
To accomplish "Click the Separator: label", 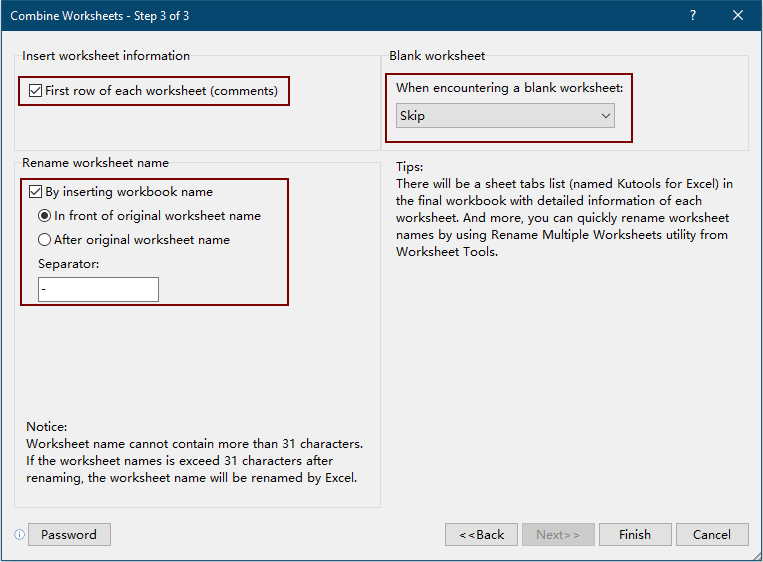I will coord(69,264).
